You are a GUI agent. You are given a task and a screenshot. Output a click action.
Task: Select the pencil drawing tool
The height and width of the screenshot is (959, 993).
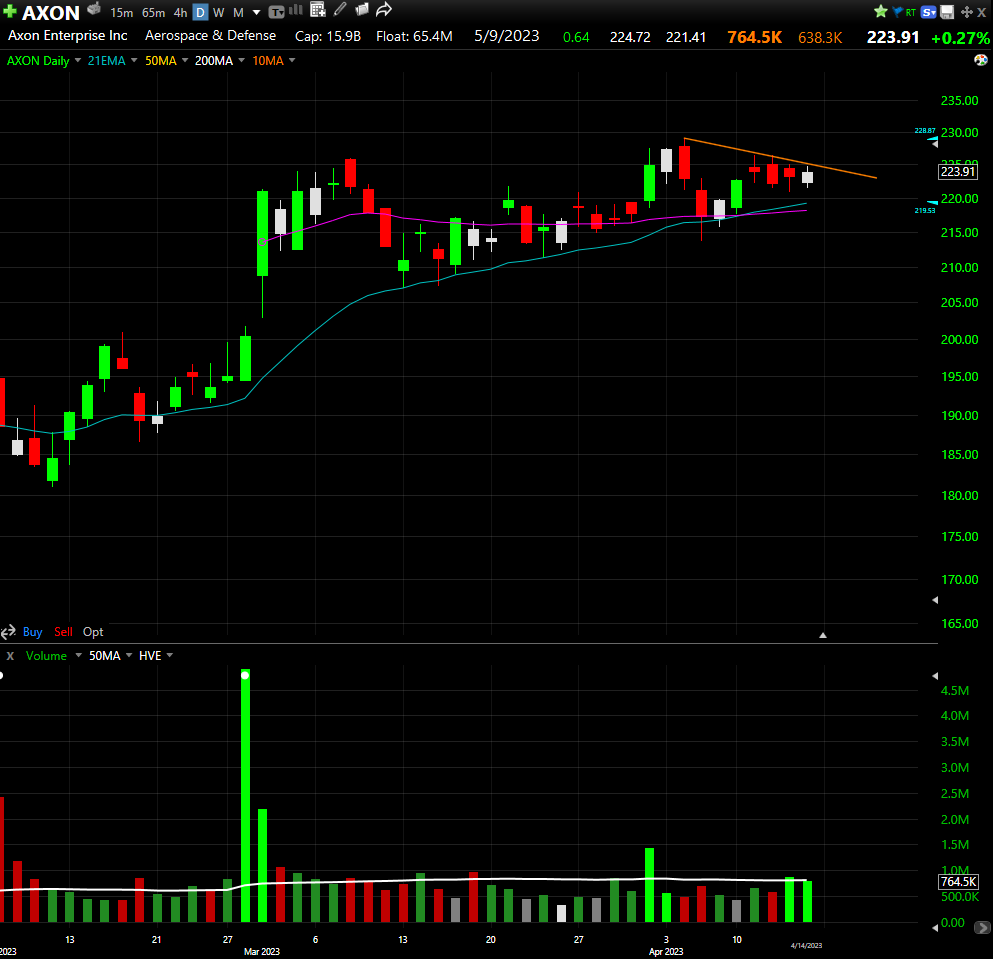(341, 9)
